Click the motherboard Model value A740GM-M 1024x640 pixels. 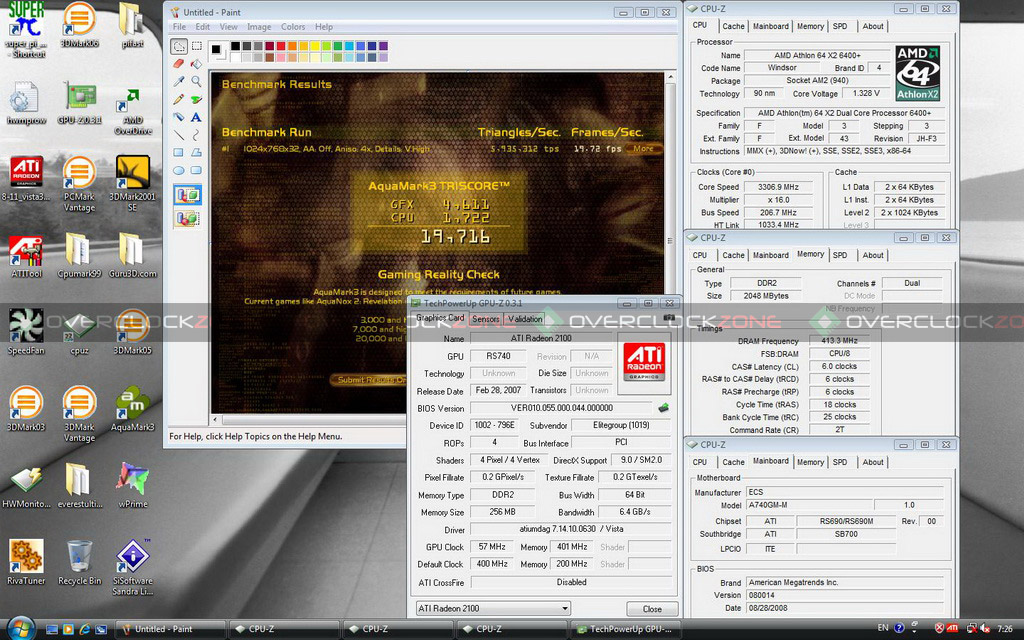(808, 505)
